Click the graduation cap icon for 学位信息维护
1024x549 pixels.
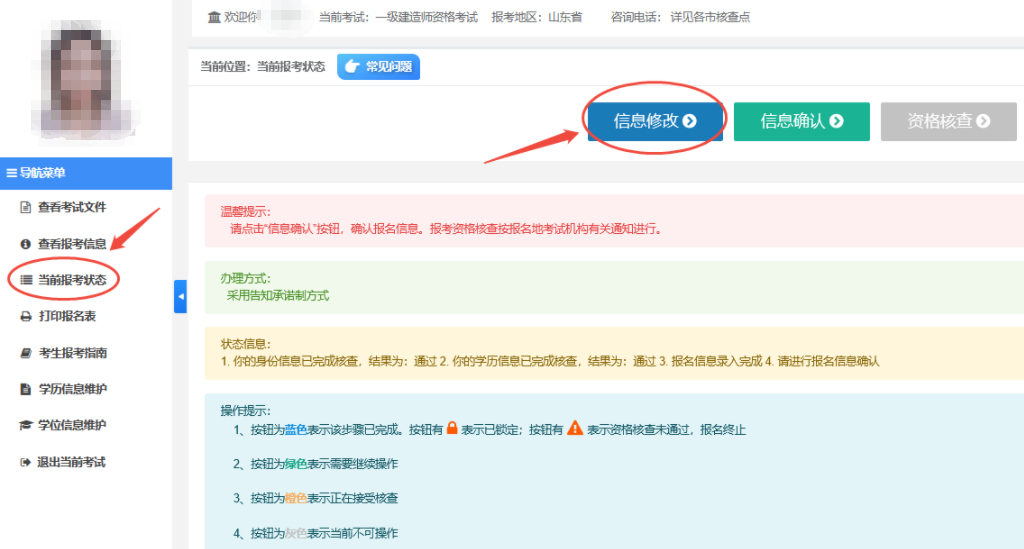(26, 425)
